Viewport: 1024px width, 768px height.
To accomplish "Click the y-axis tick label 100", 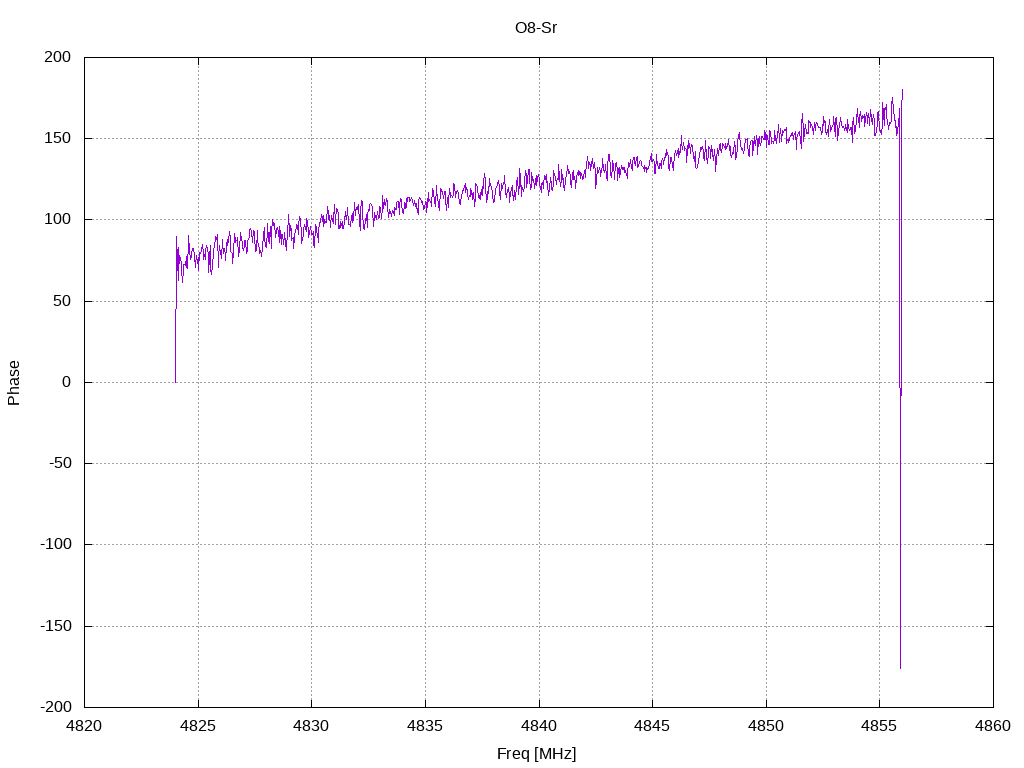I will pyautogui.click(x=57, y=219).
